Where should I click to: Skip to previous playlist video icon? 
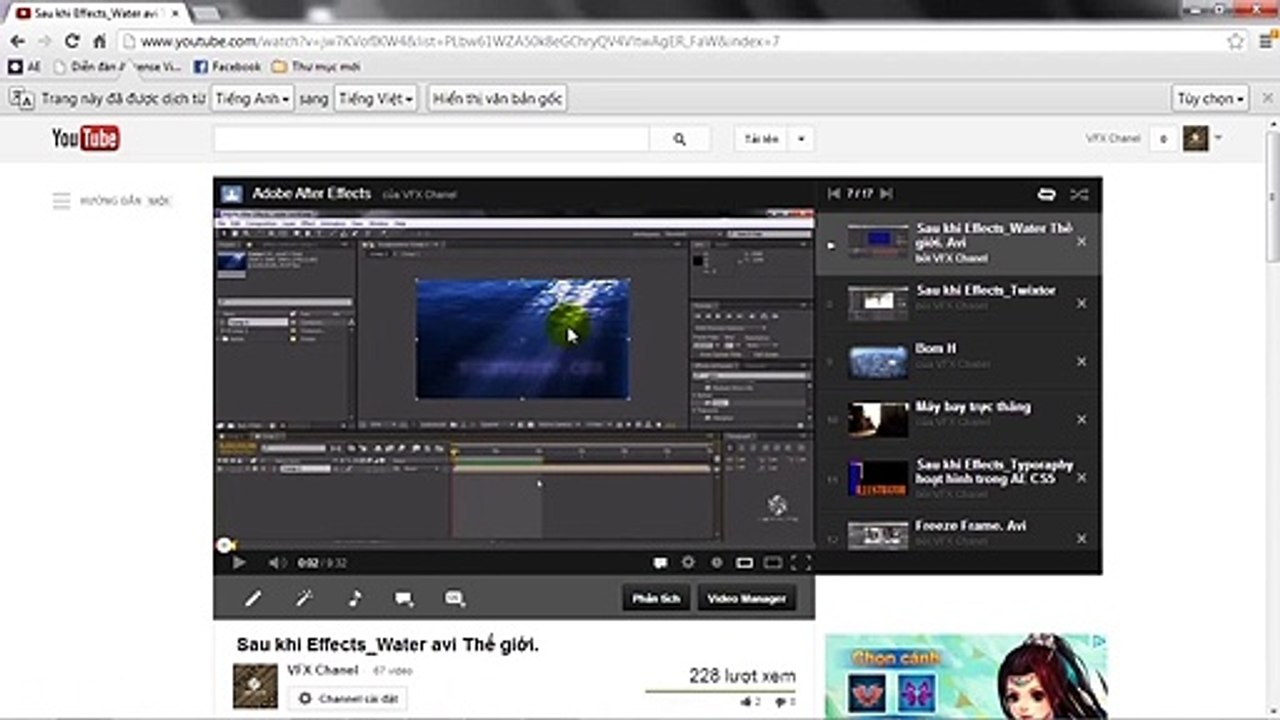834,193
